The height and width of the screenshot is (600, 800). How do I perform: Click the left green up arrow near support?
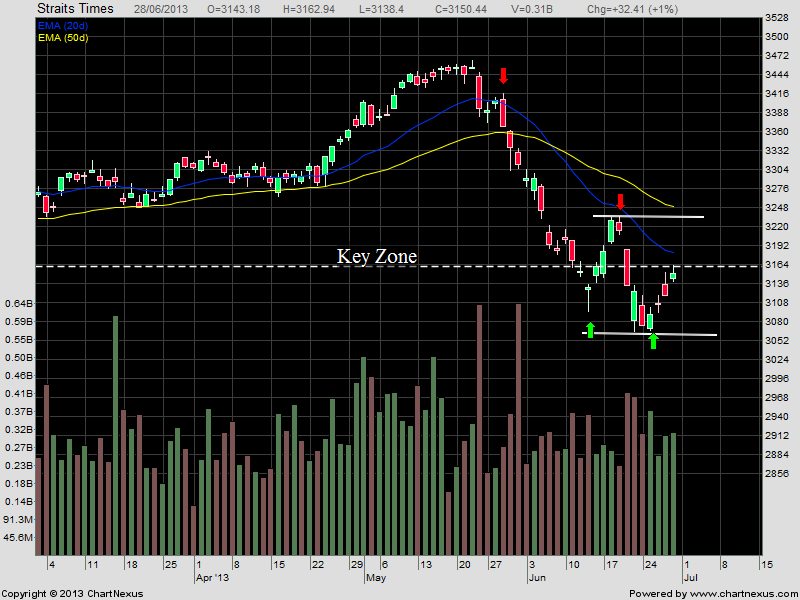coord(590,329)
